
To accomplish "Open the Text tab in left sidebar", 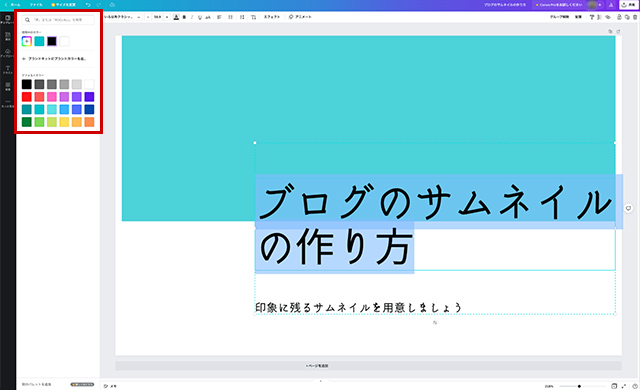I will [8, 69].
